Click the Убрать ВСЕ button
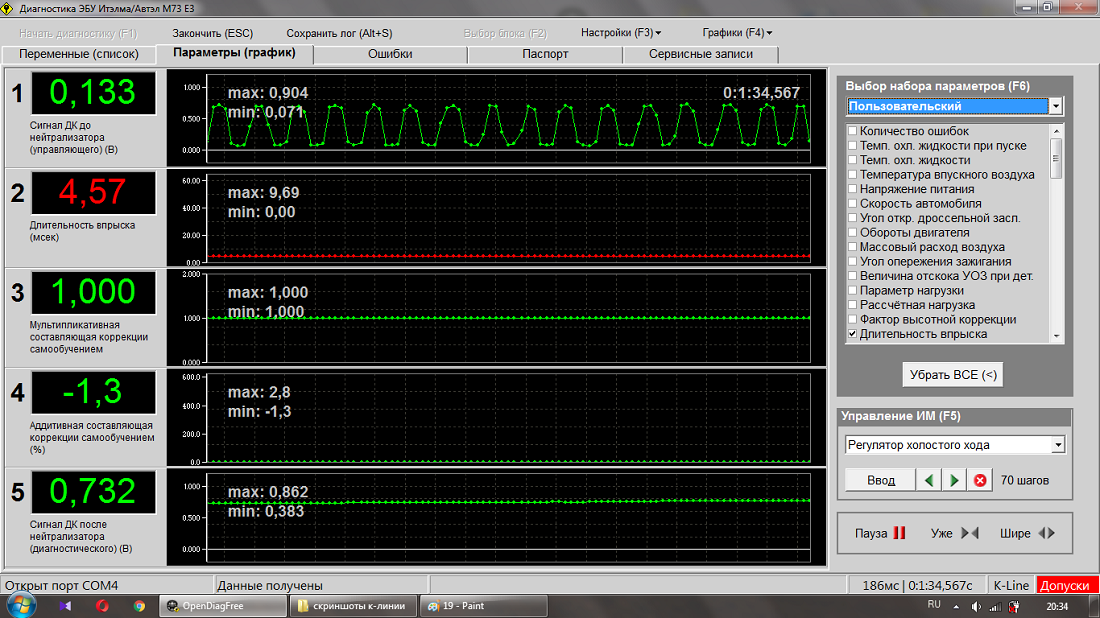Viewport: 1100px width, 618px height. tap(952, 375)
